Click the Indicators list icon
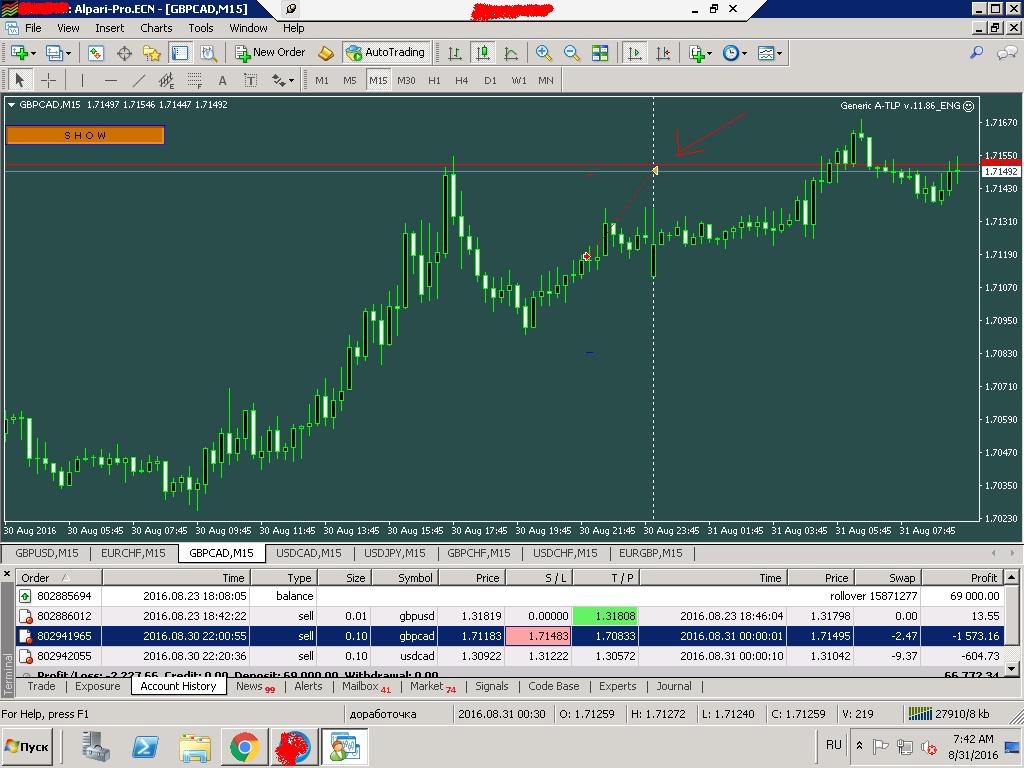The image size is (1024, 768). 697,53
